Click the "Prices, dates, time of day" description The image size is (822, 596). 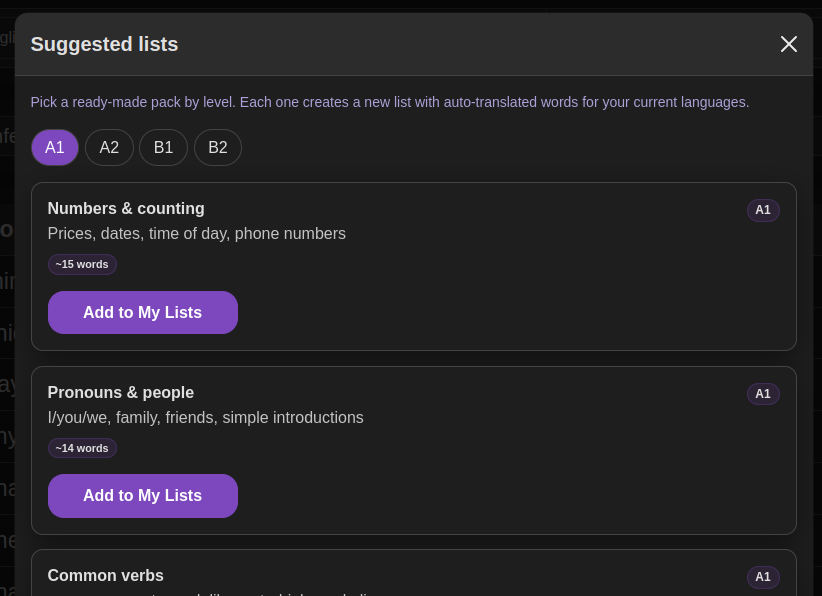pos(197,234)
